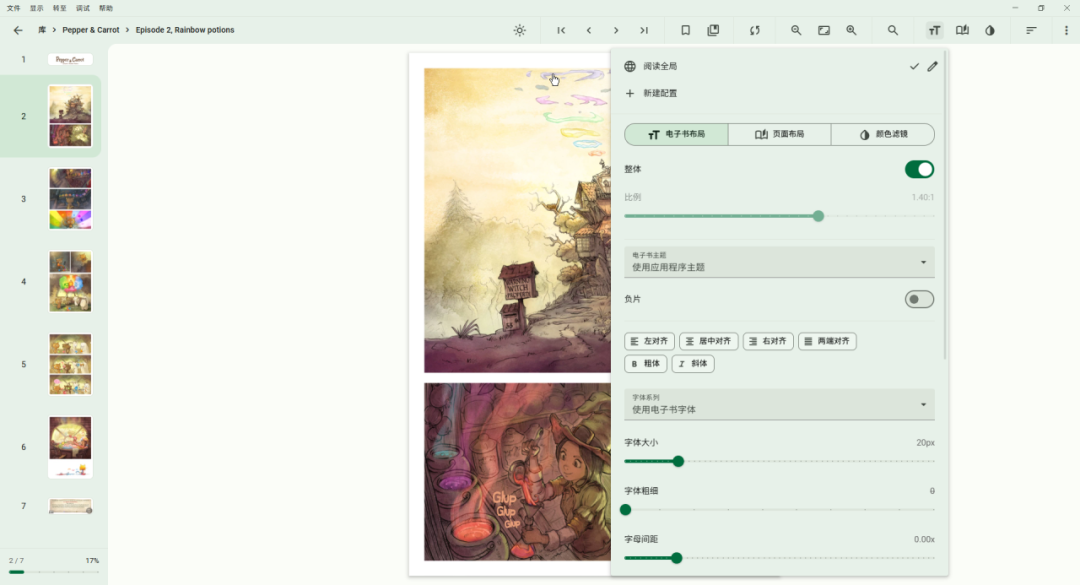
Task: Click the globe icon beside 阅读全局
Action: click(630, 66)
